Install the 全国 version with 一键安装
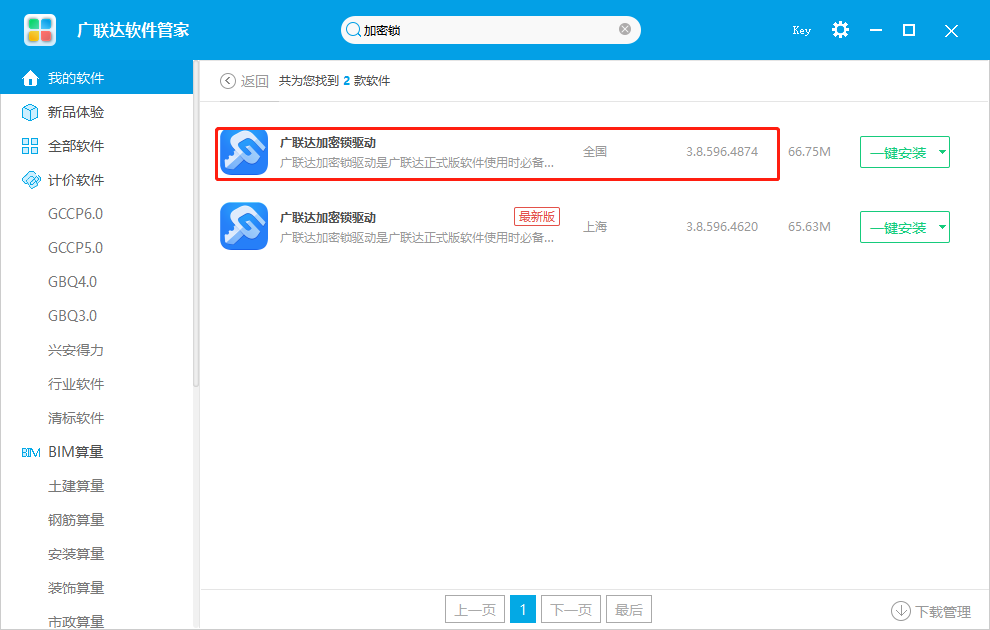 898,152
